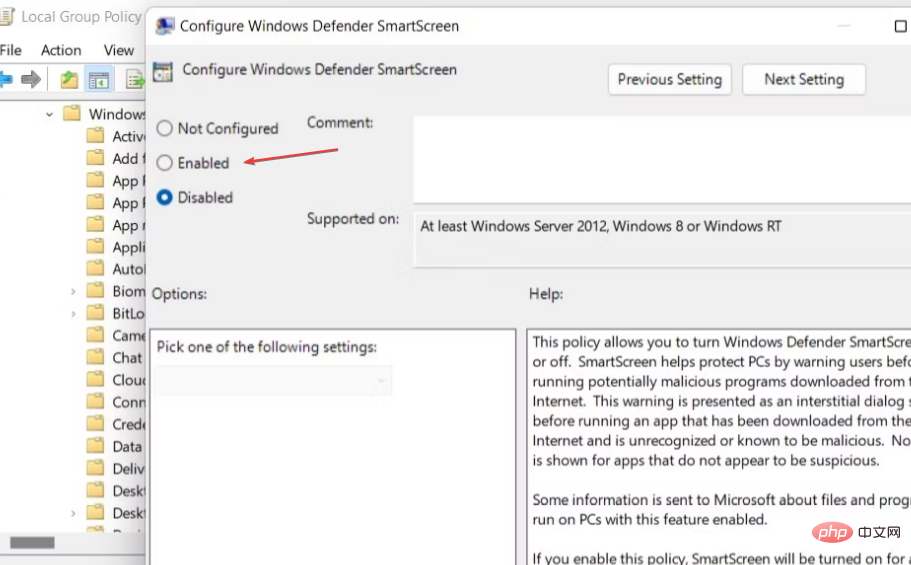This screenshot has width=911, height=565.
Task: Click the BitLo folder icon
Action: pos(95,313)
